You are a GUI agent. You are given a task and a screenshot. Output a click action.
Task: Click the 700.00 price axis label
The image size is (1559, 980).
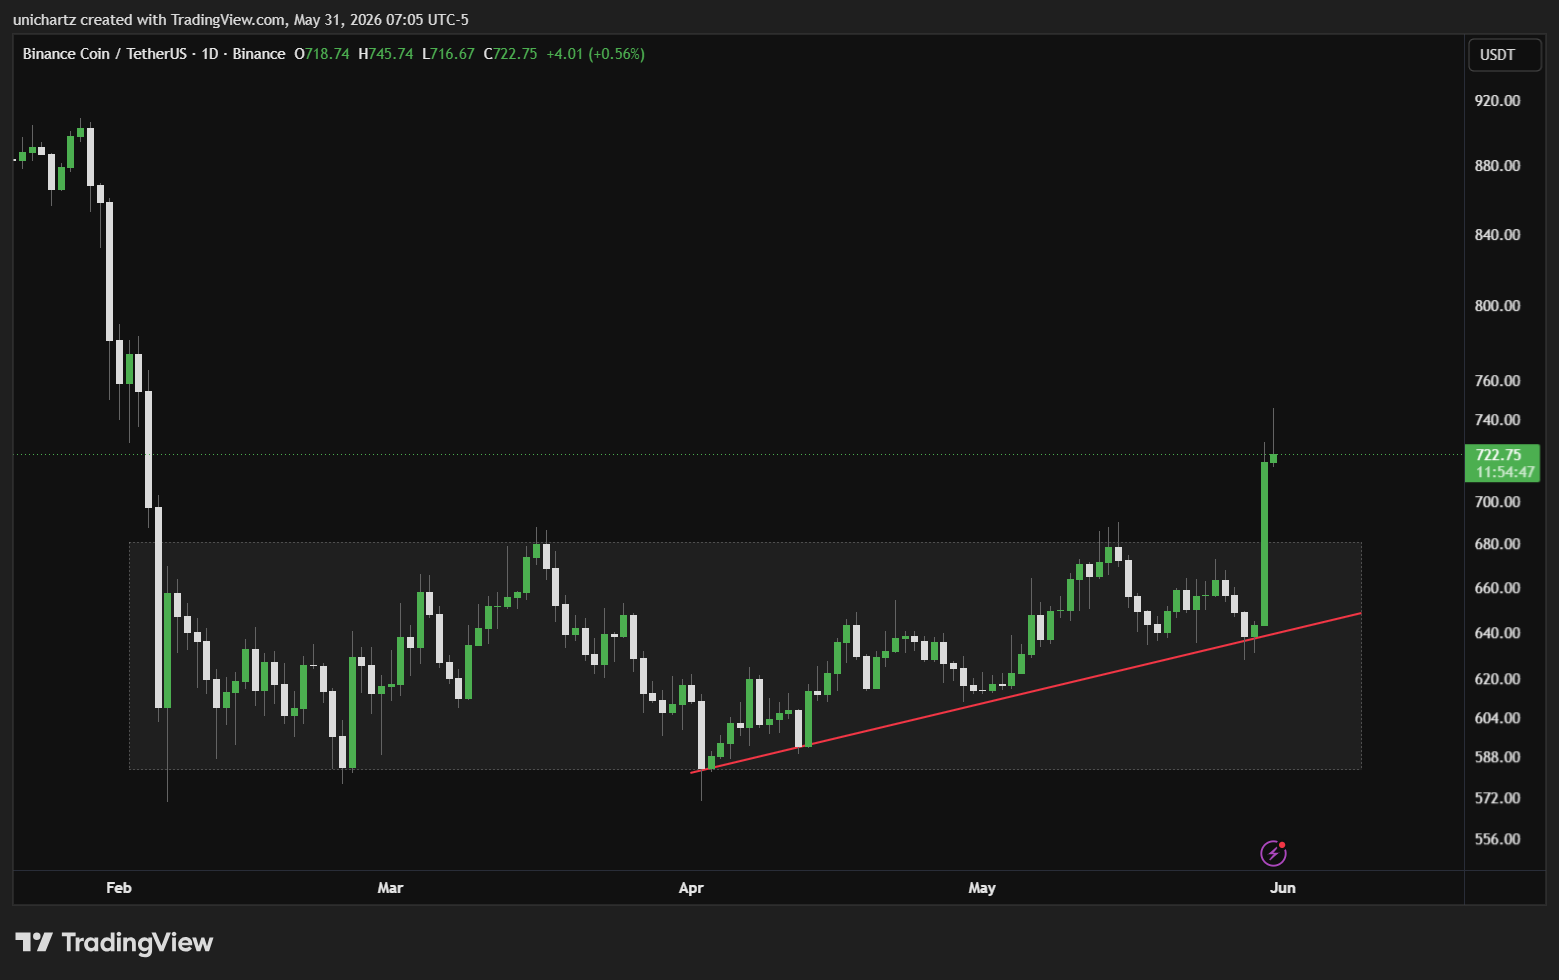tap(1497, 502)
